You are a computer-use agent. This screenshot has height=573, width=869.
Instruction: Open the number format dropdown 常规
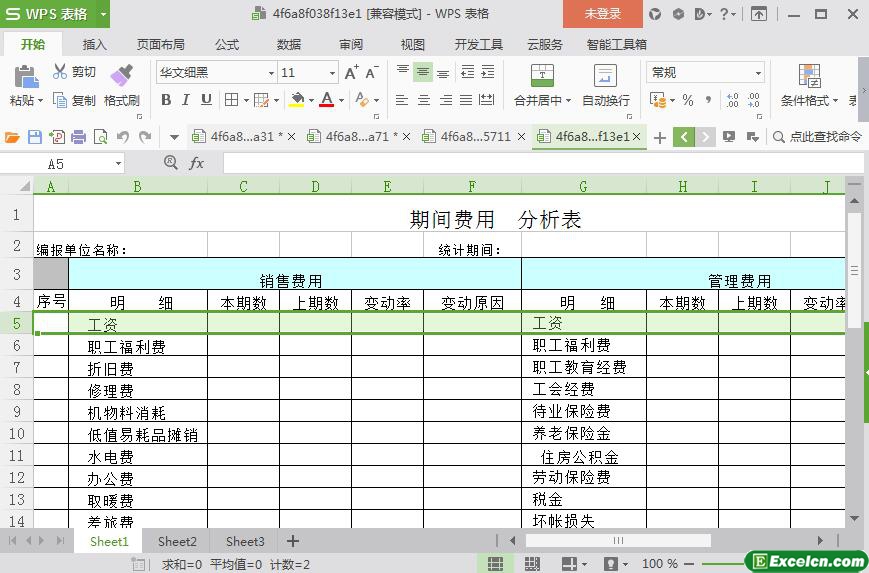[x=757, y=73]
